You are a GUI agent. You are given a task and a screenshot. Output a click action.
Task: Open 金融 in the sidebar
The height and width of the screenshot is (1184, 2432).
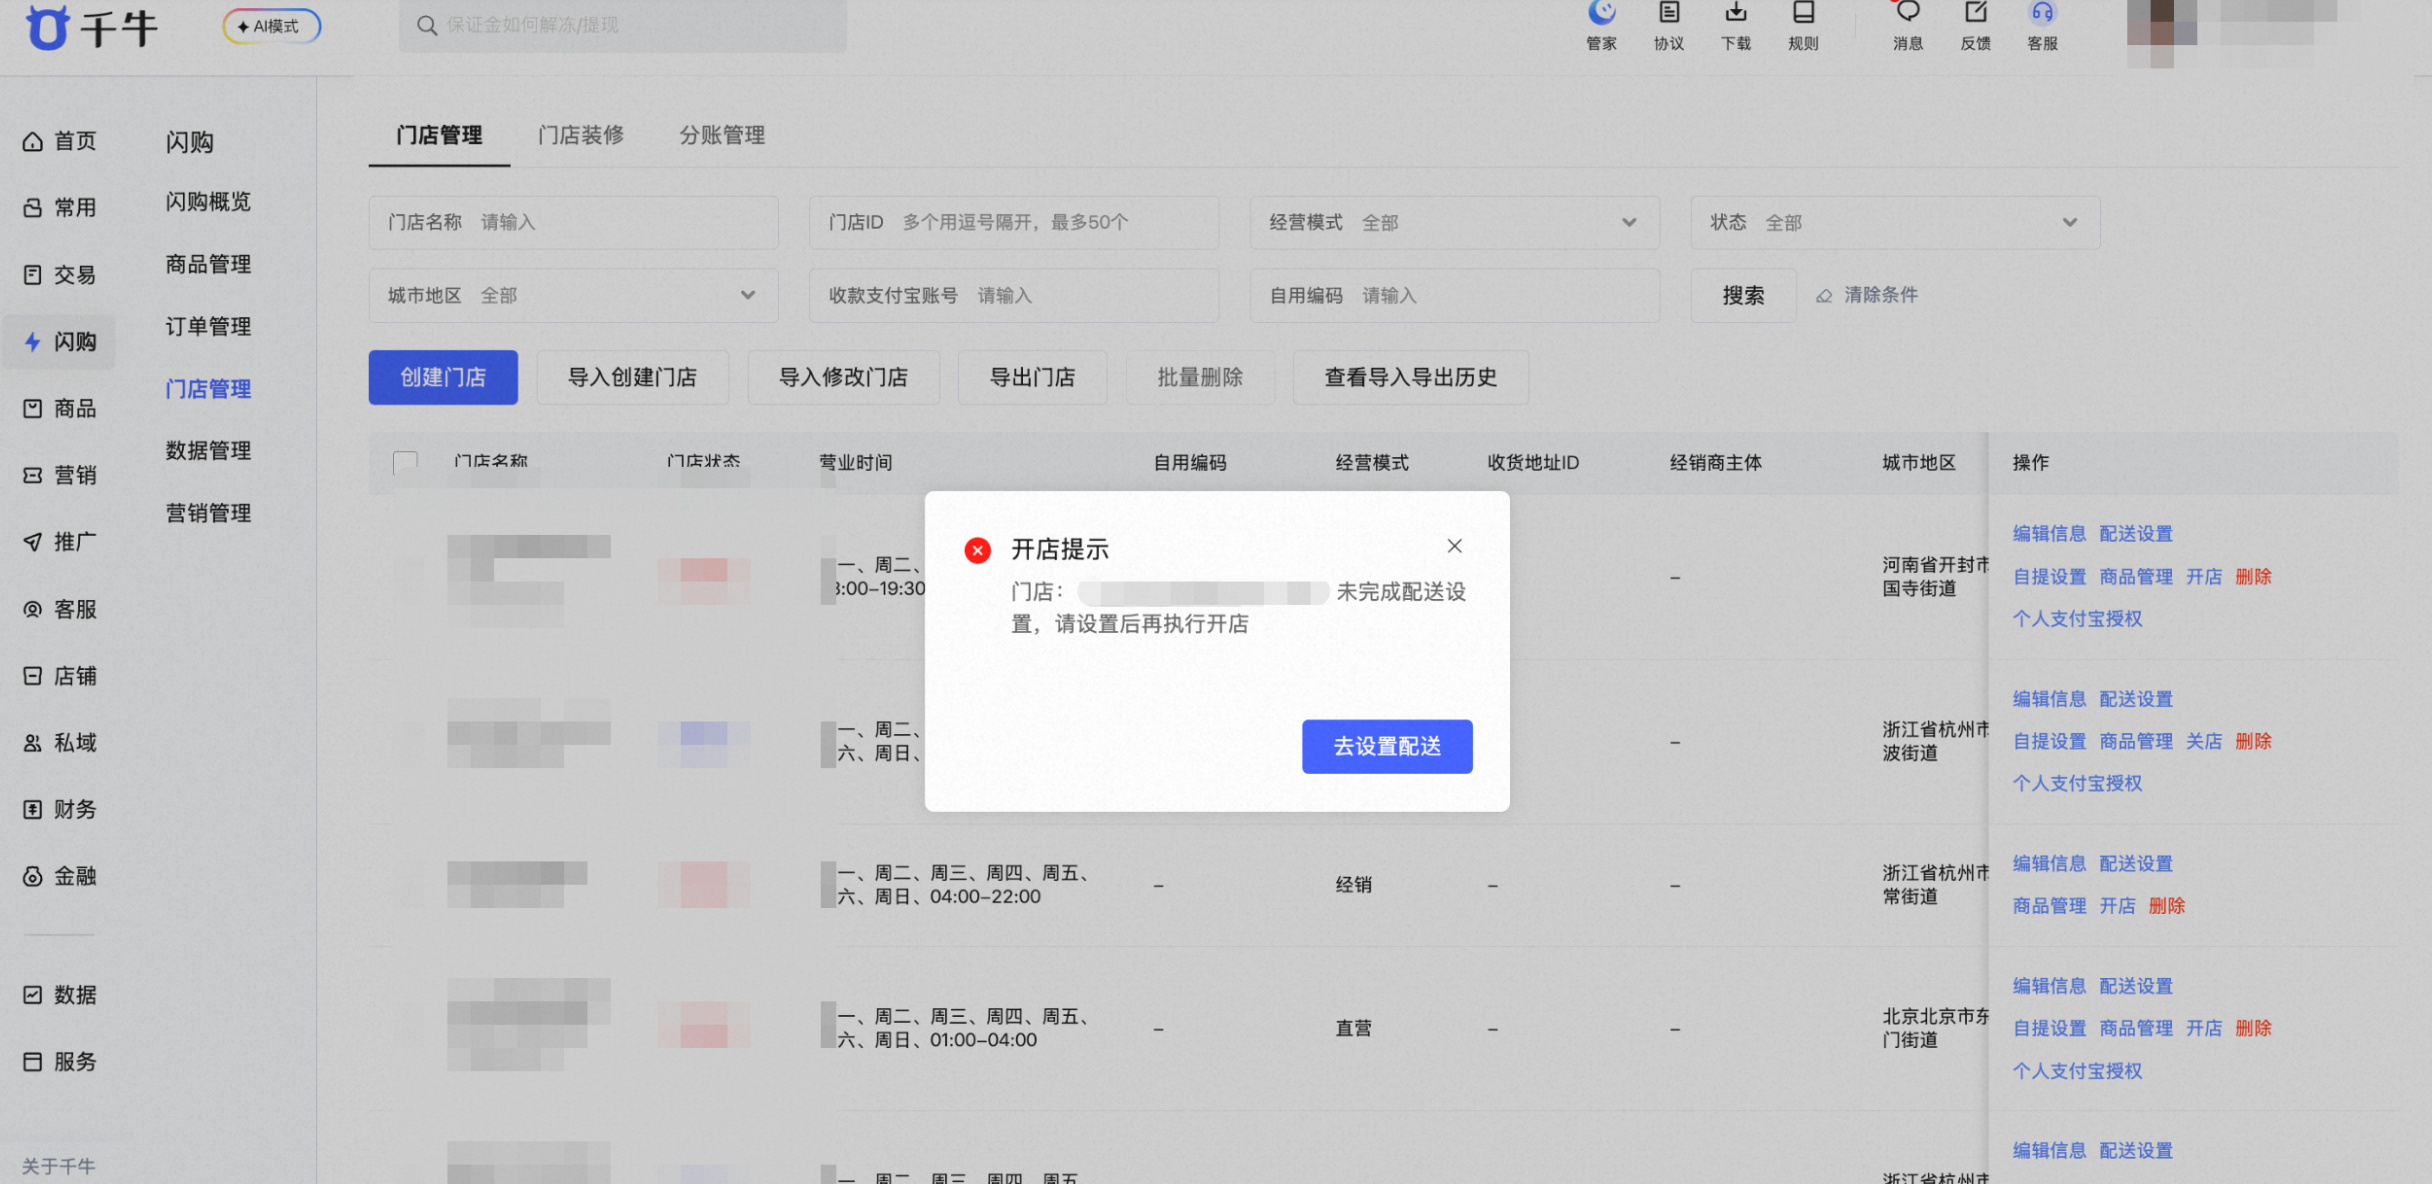tap(59, 876)
